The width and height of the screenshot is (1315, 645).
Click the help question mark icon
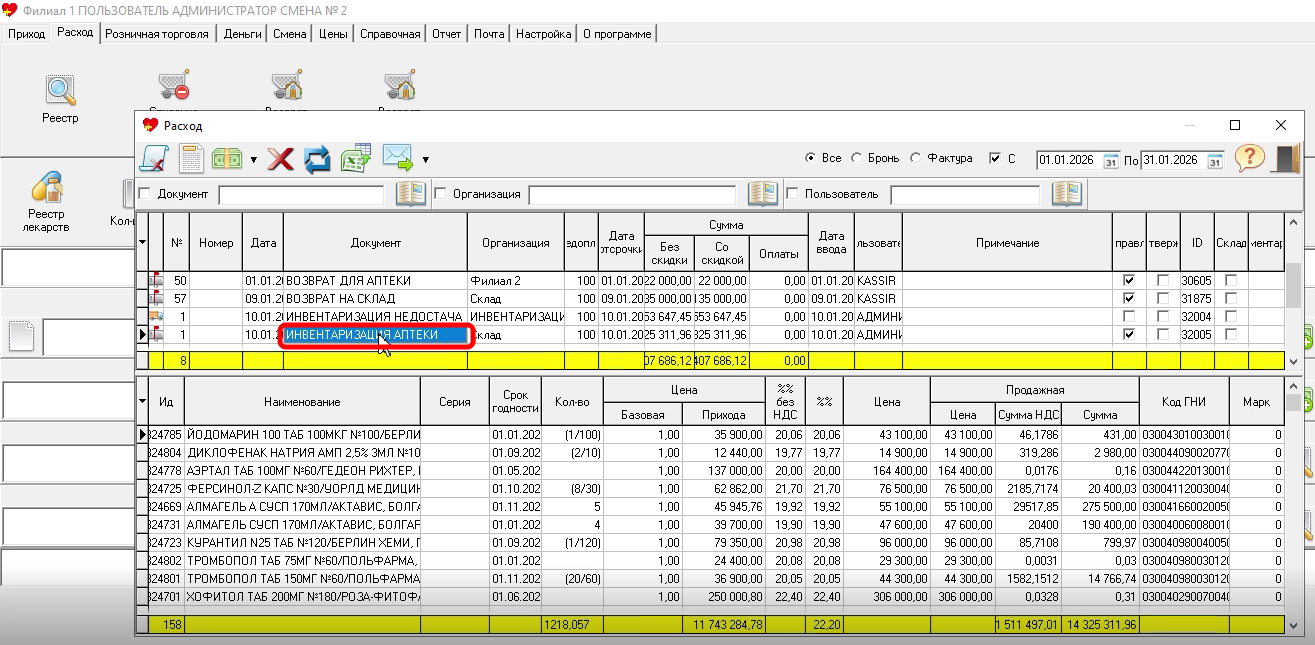tap(1249, 159)
